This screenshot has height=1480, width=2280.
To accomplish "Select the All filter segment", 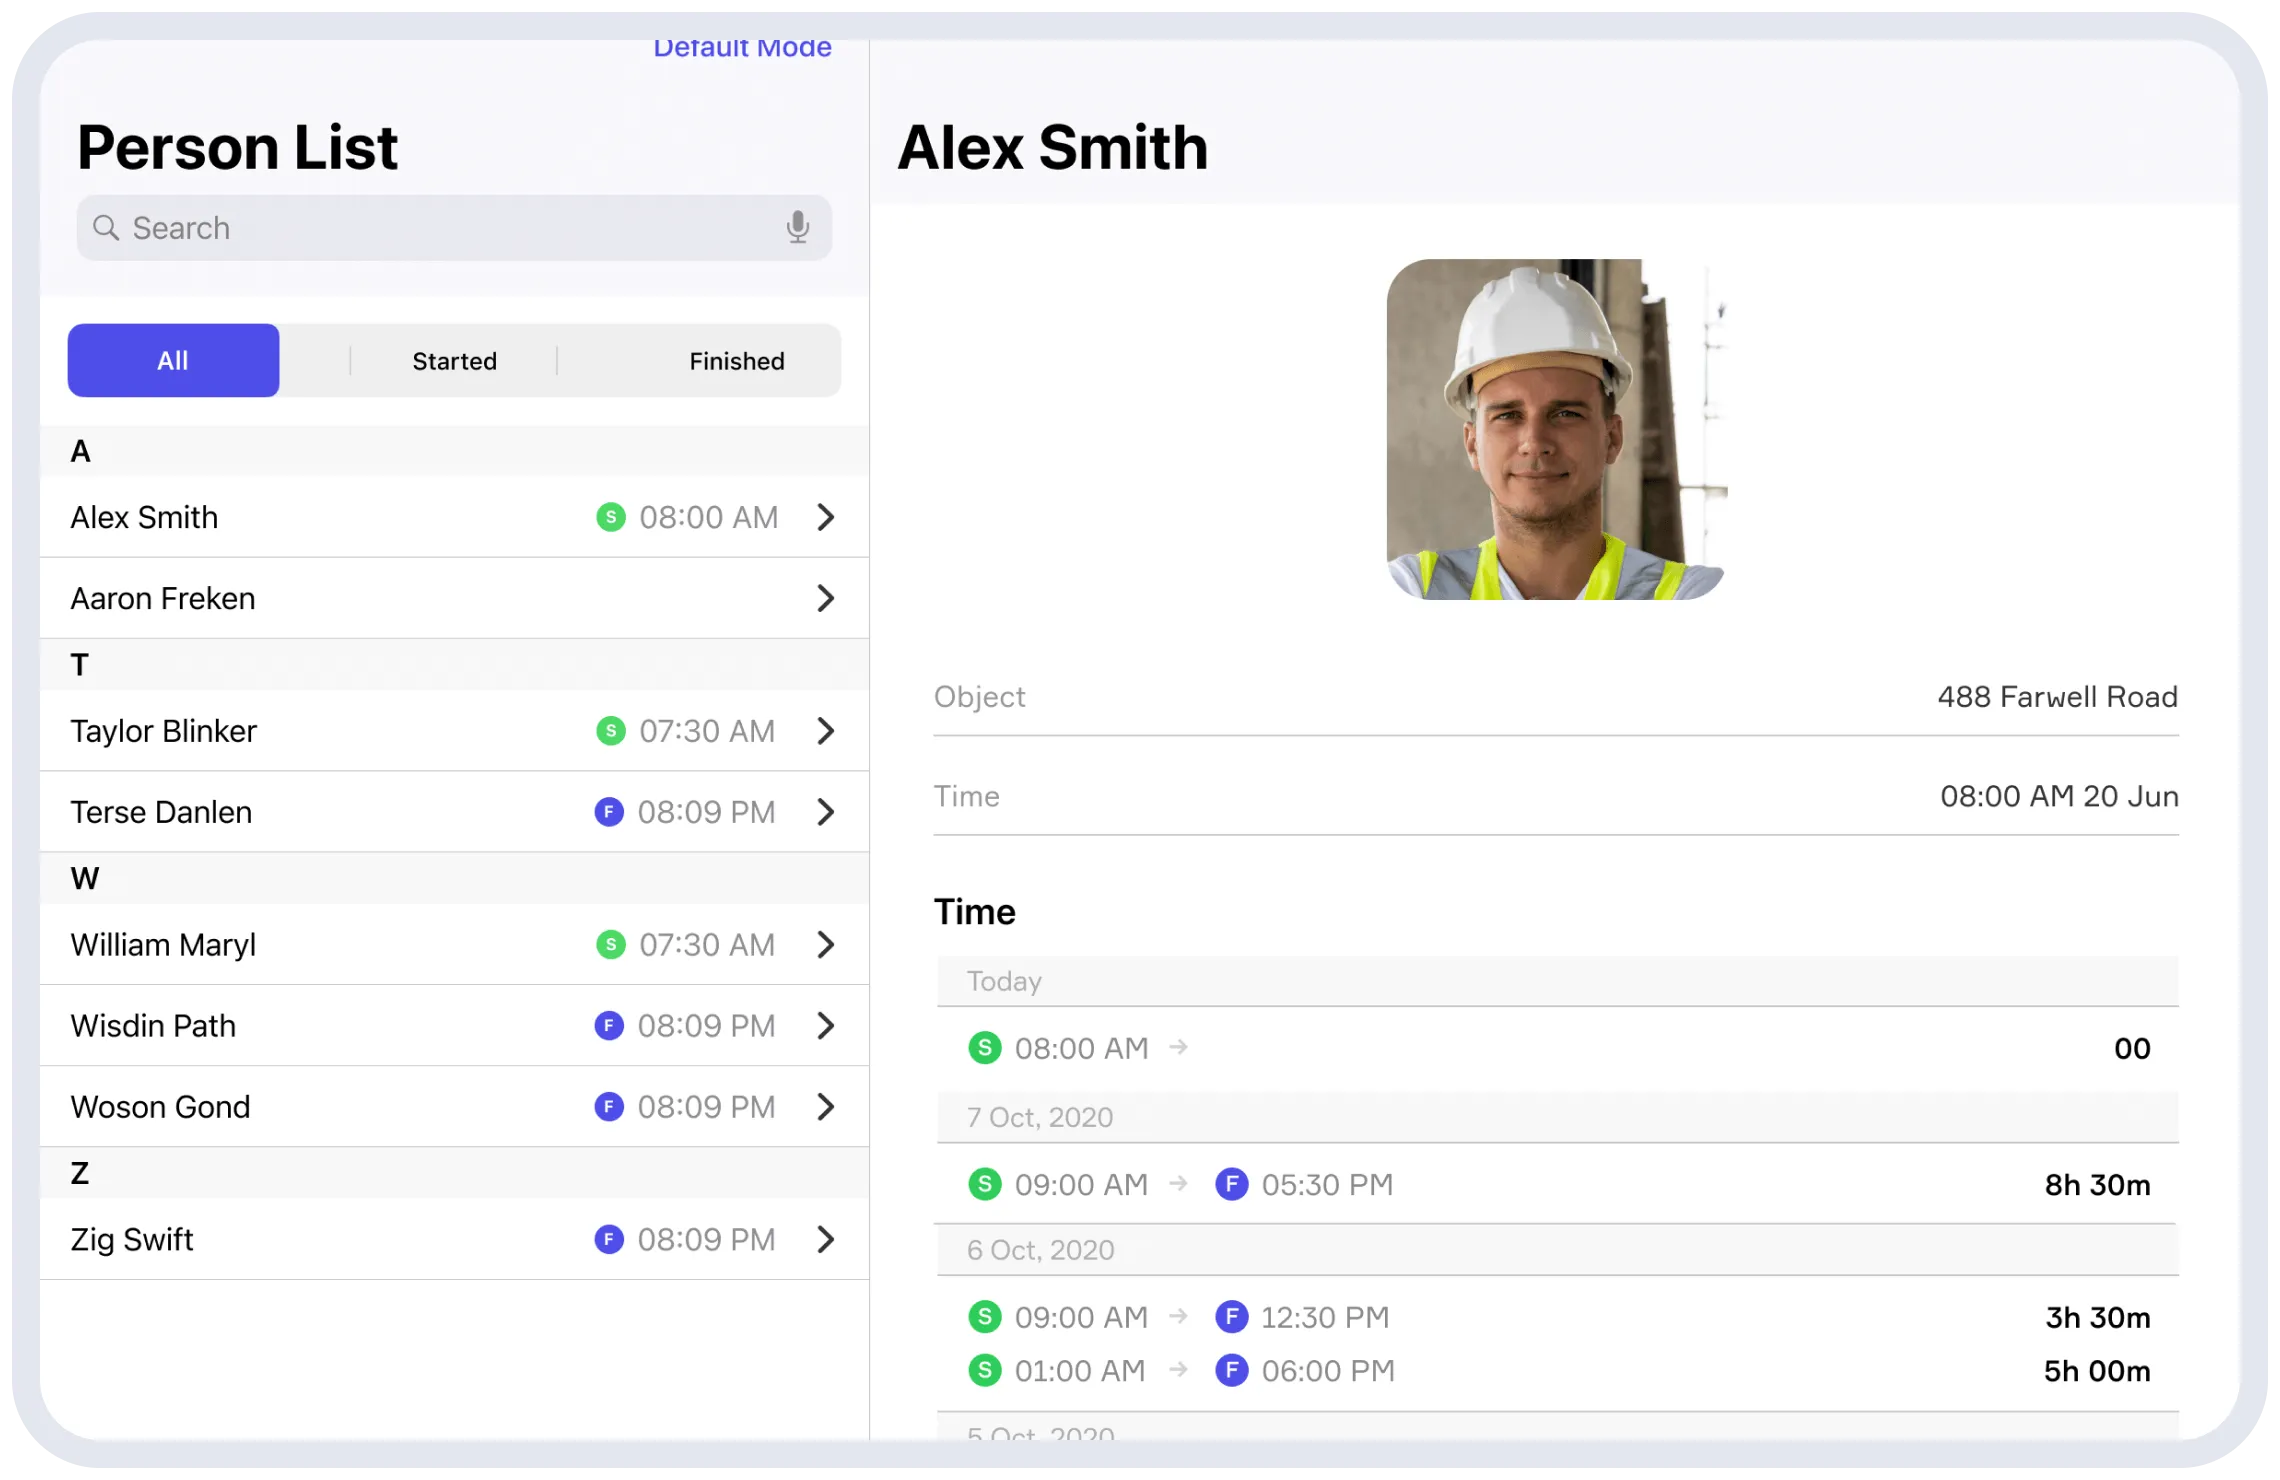I will [x=173, y=361].
